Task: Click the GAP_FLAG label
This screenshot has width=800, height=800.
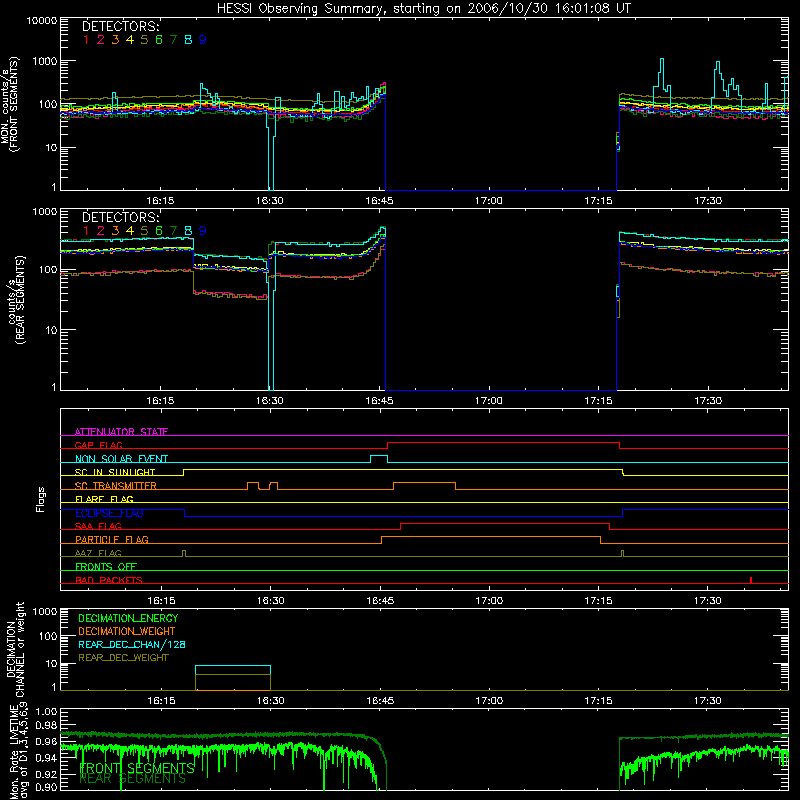Action: click(98, 445)
